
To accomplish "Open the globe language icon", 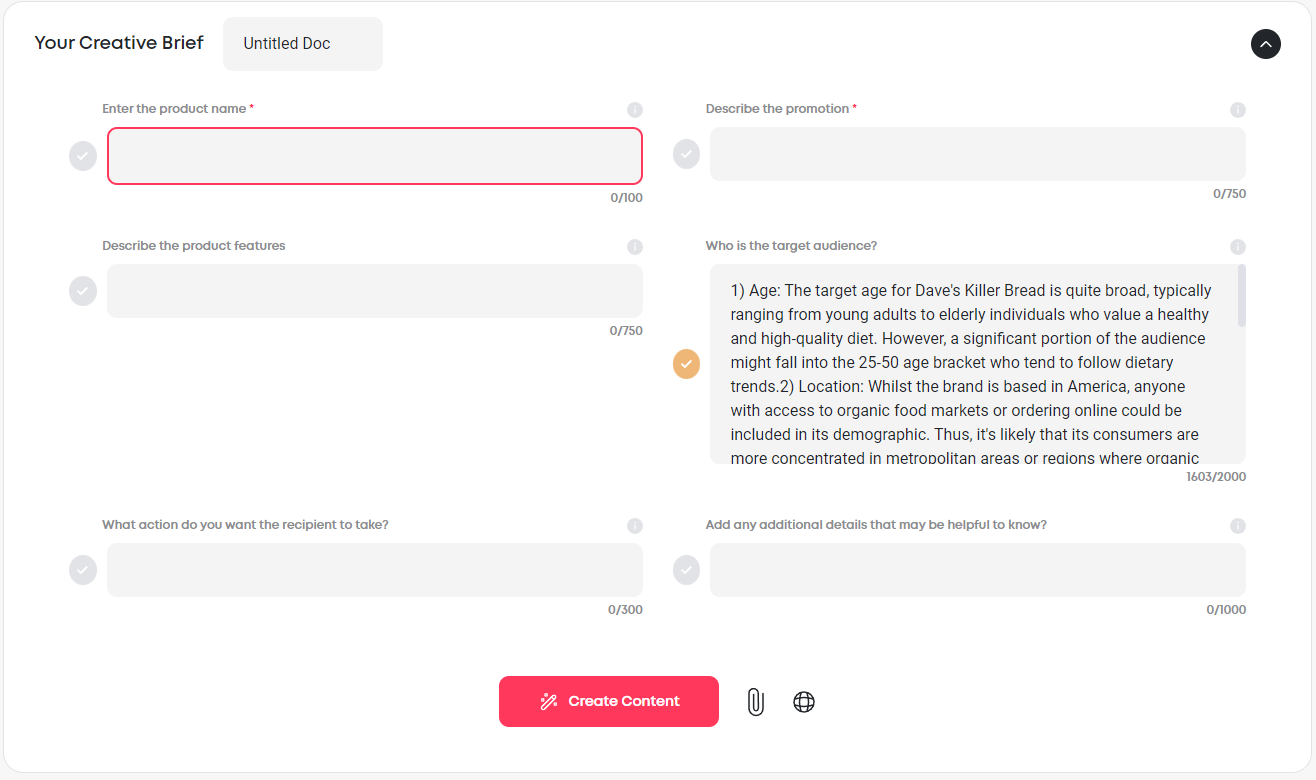I will pyautogui.click(x=804, y=702).
